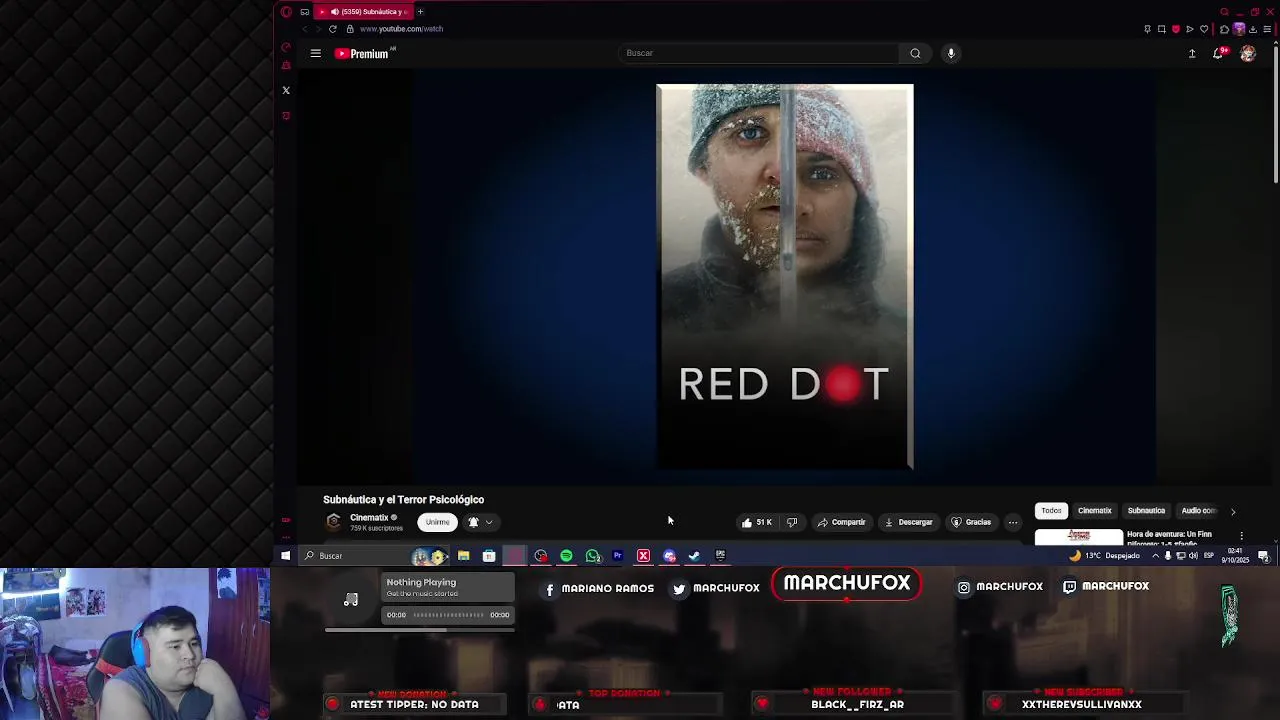Click the browser address bar URL
1280x720 pixels.
click(x=401, y=29)
